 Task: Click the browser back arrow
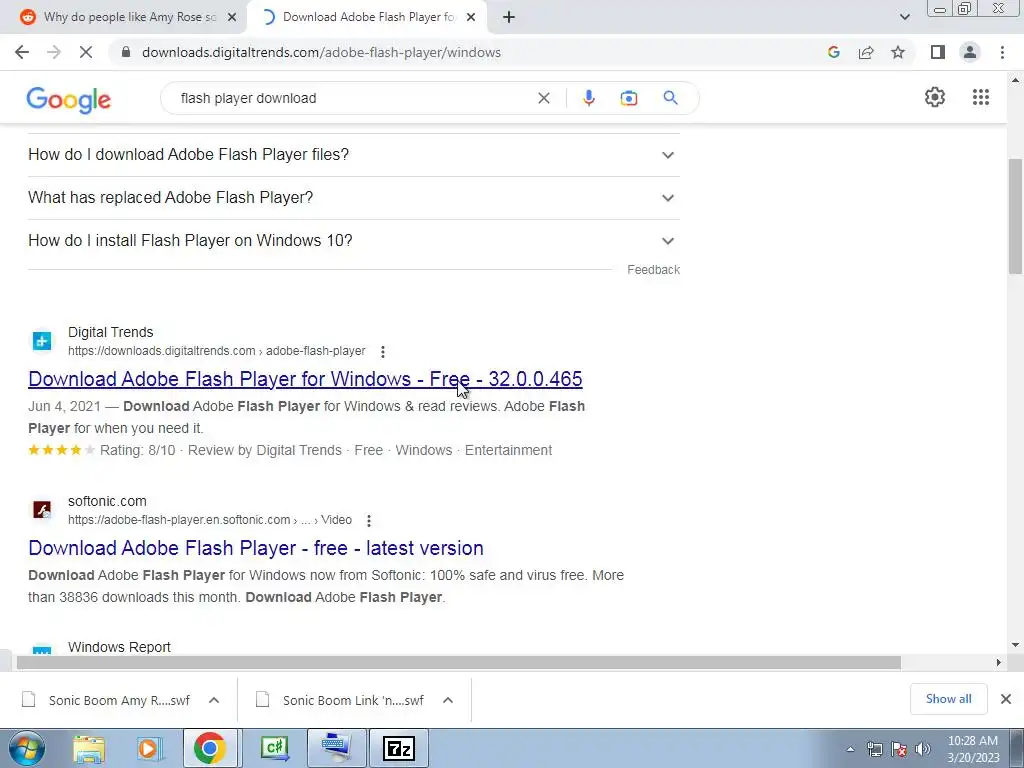22,52
